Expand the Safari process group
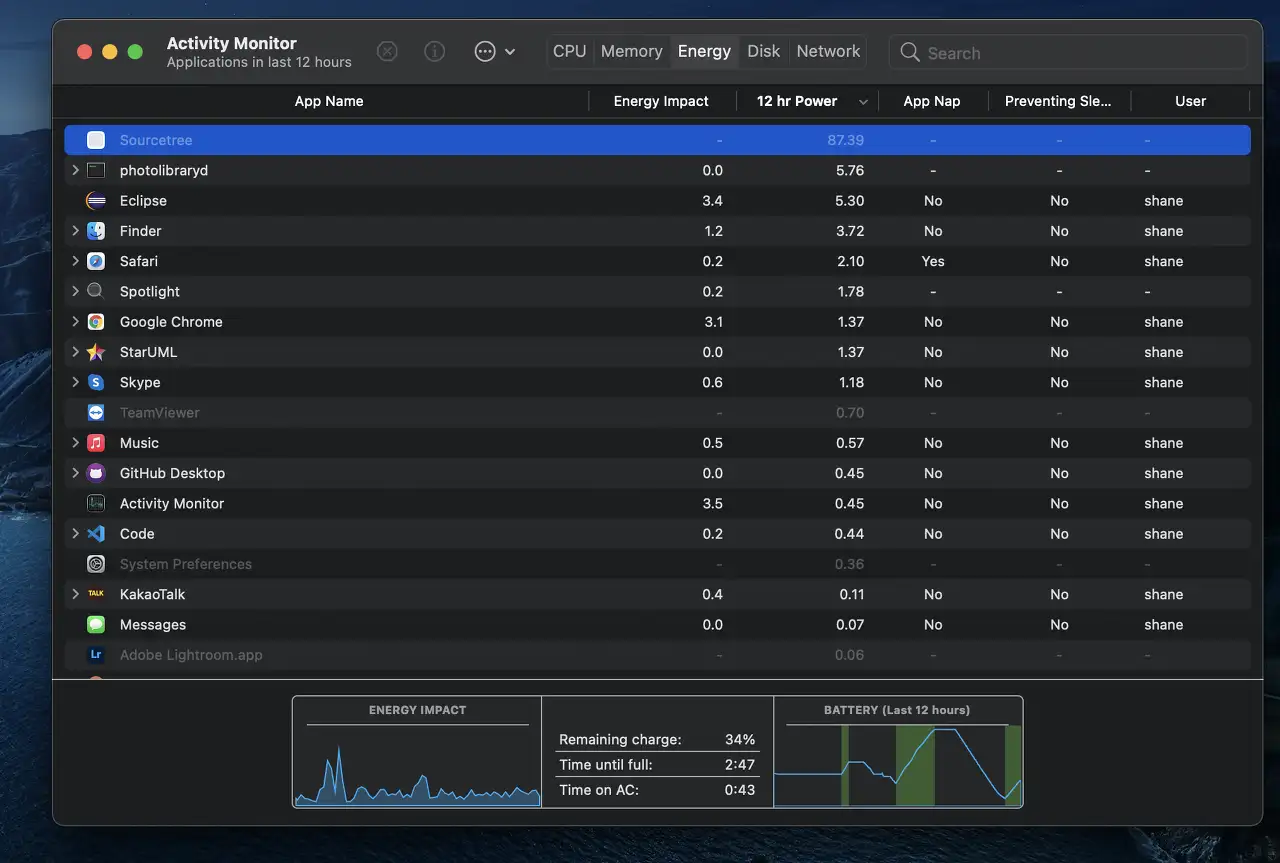Screen dimensions: 1280x863 pyautogui.click(x=75, y=261)
